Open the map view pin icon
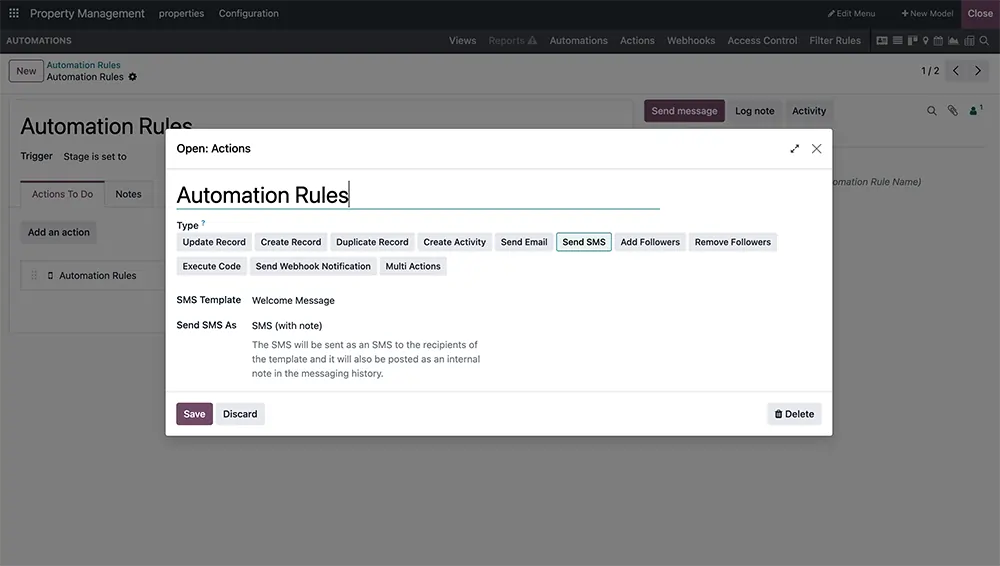1000x566 pixels. tap(925, 40)
